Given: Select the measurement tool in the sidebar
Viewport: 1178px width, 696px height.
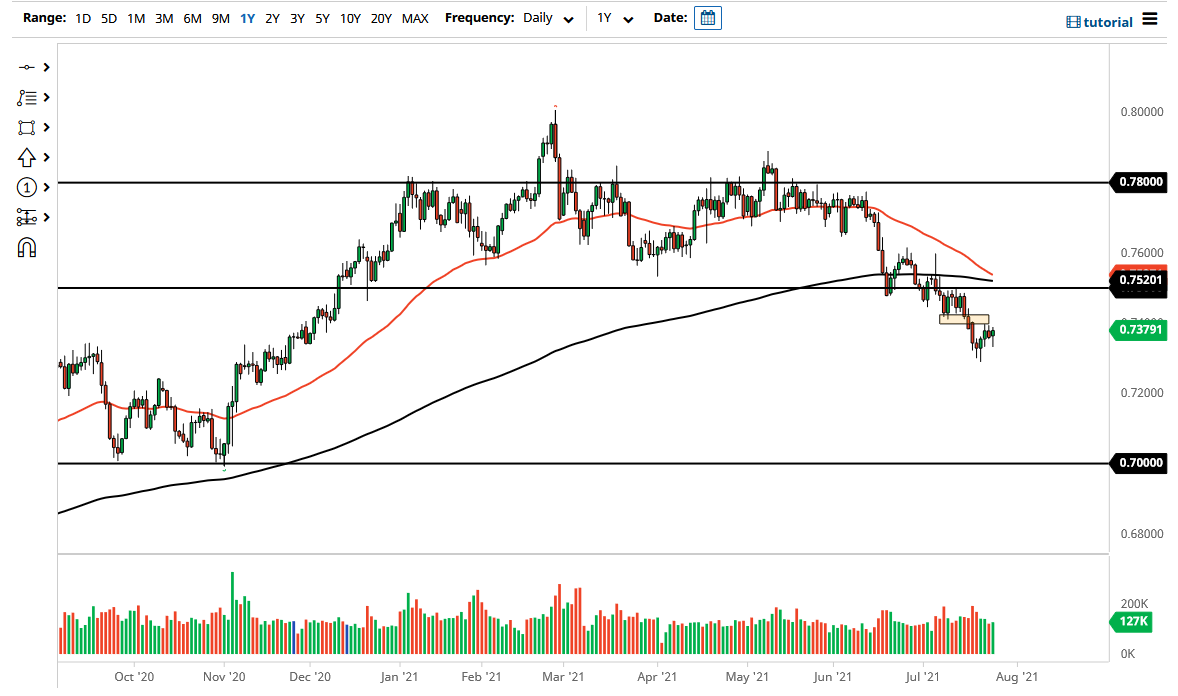Looking at the screenshot, I should click(25, 217).
